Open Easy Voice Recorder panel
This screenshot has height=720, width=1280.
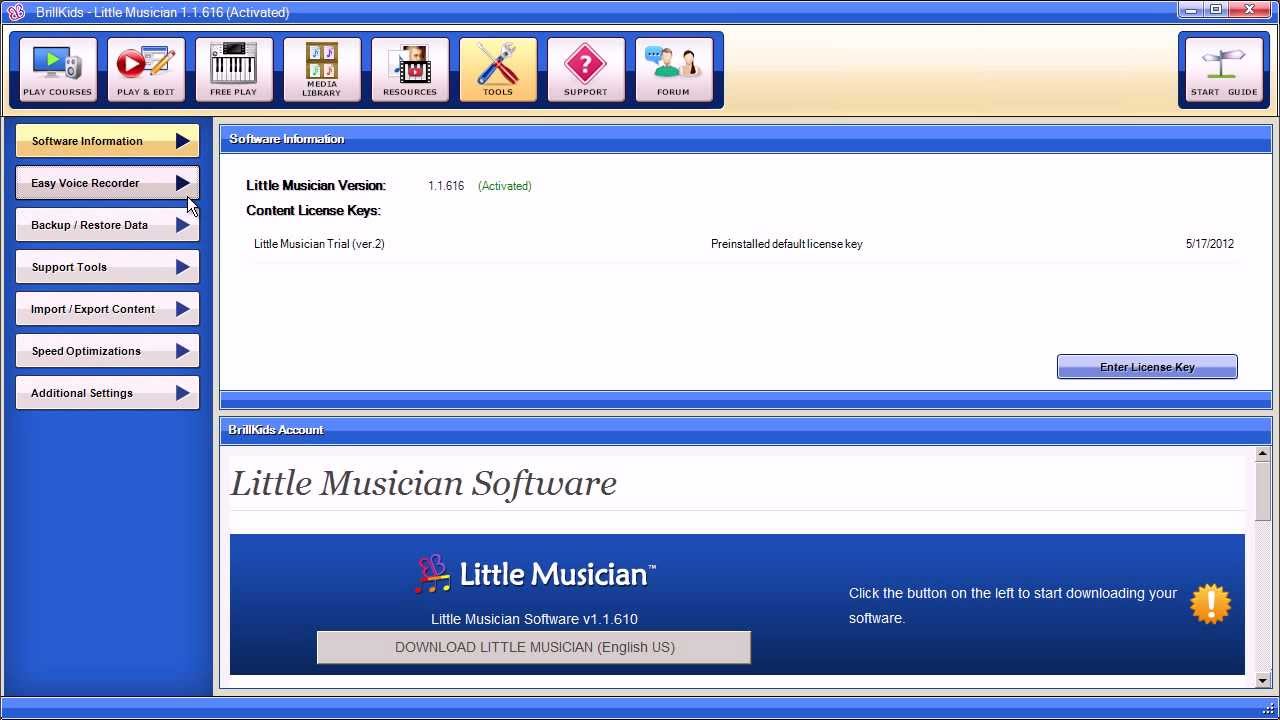(x=107, y=183)
